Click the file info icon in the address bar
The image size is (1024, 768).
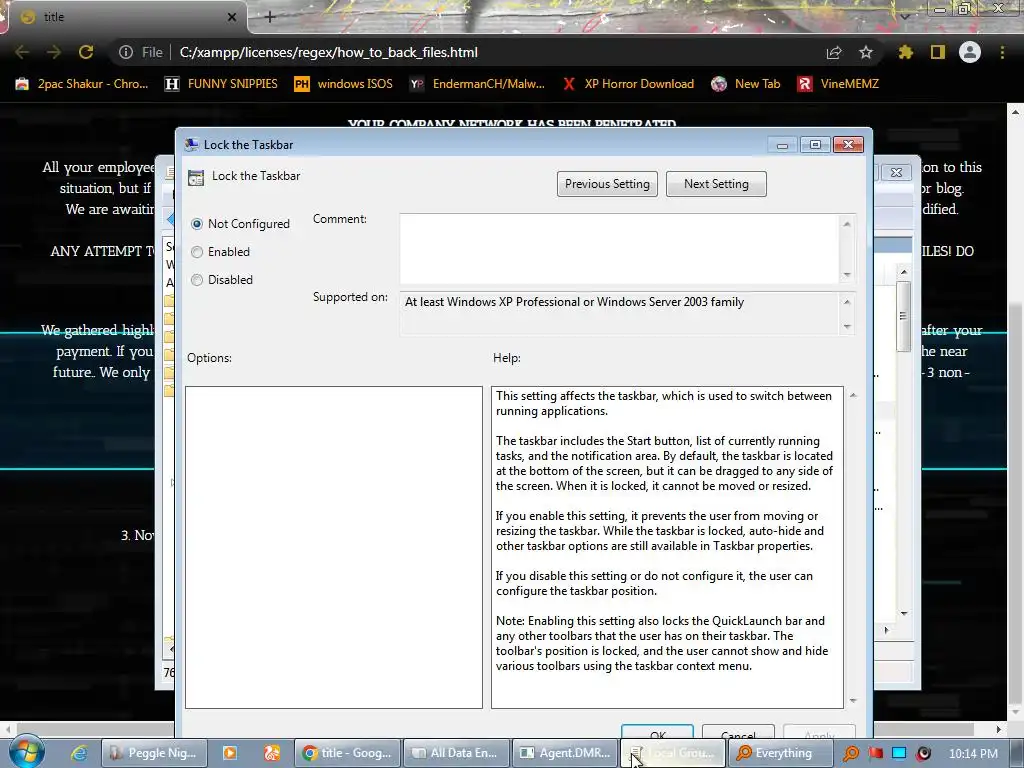pyautogui.click(x=126, y=52)
